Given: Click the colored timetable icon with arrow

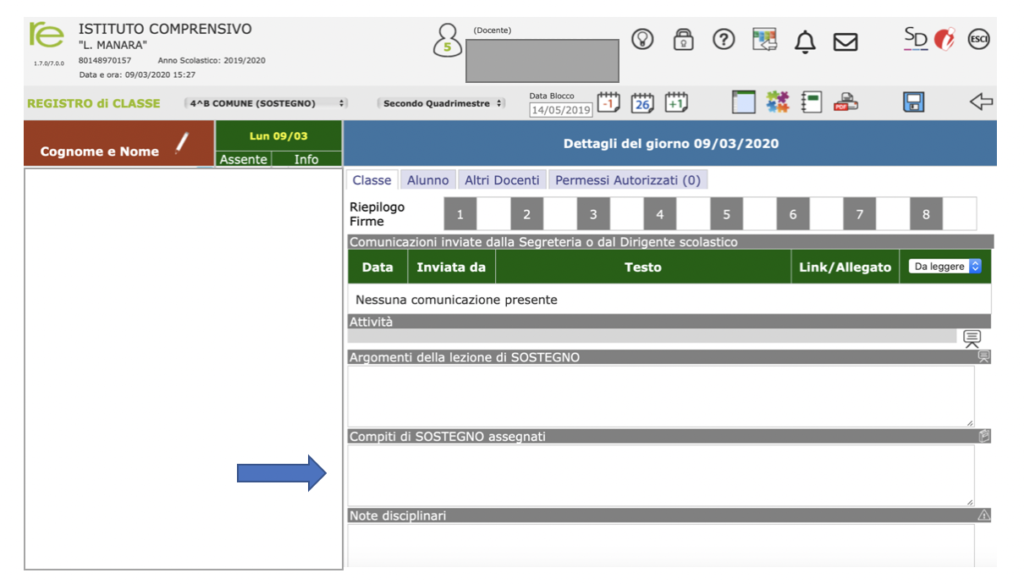Looking at the screenshot, I should coord(764,39).
